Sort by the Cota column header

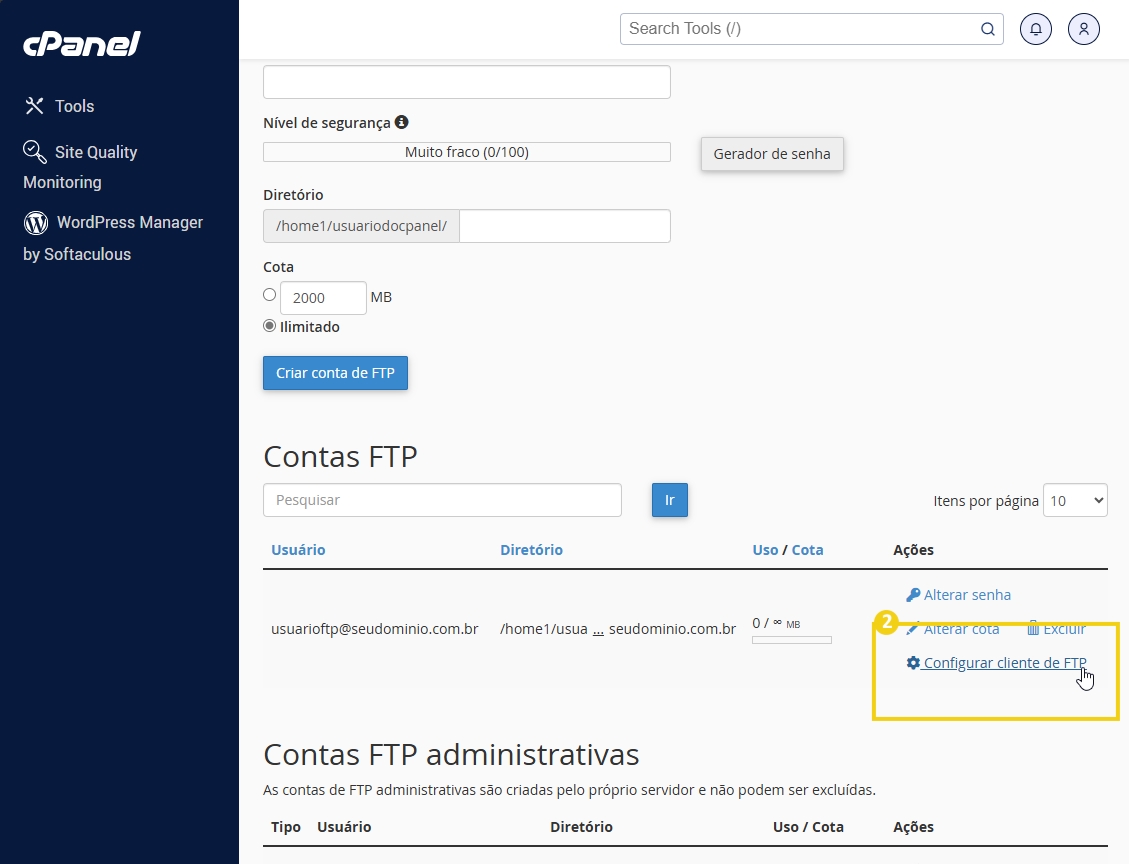coord(807,549)
